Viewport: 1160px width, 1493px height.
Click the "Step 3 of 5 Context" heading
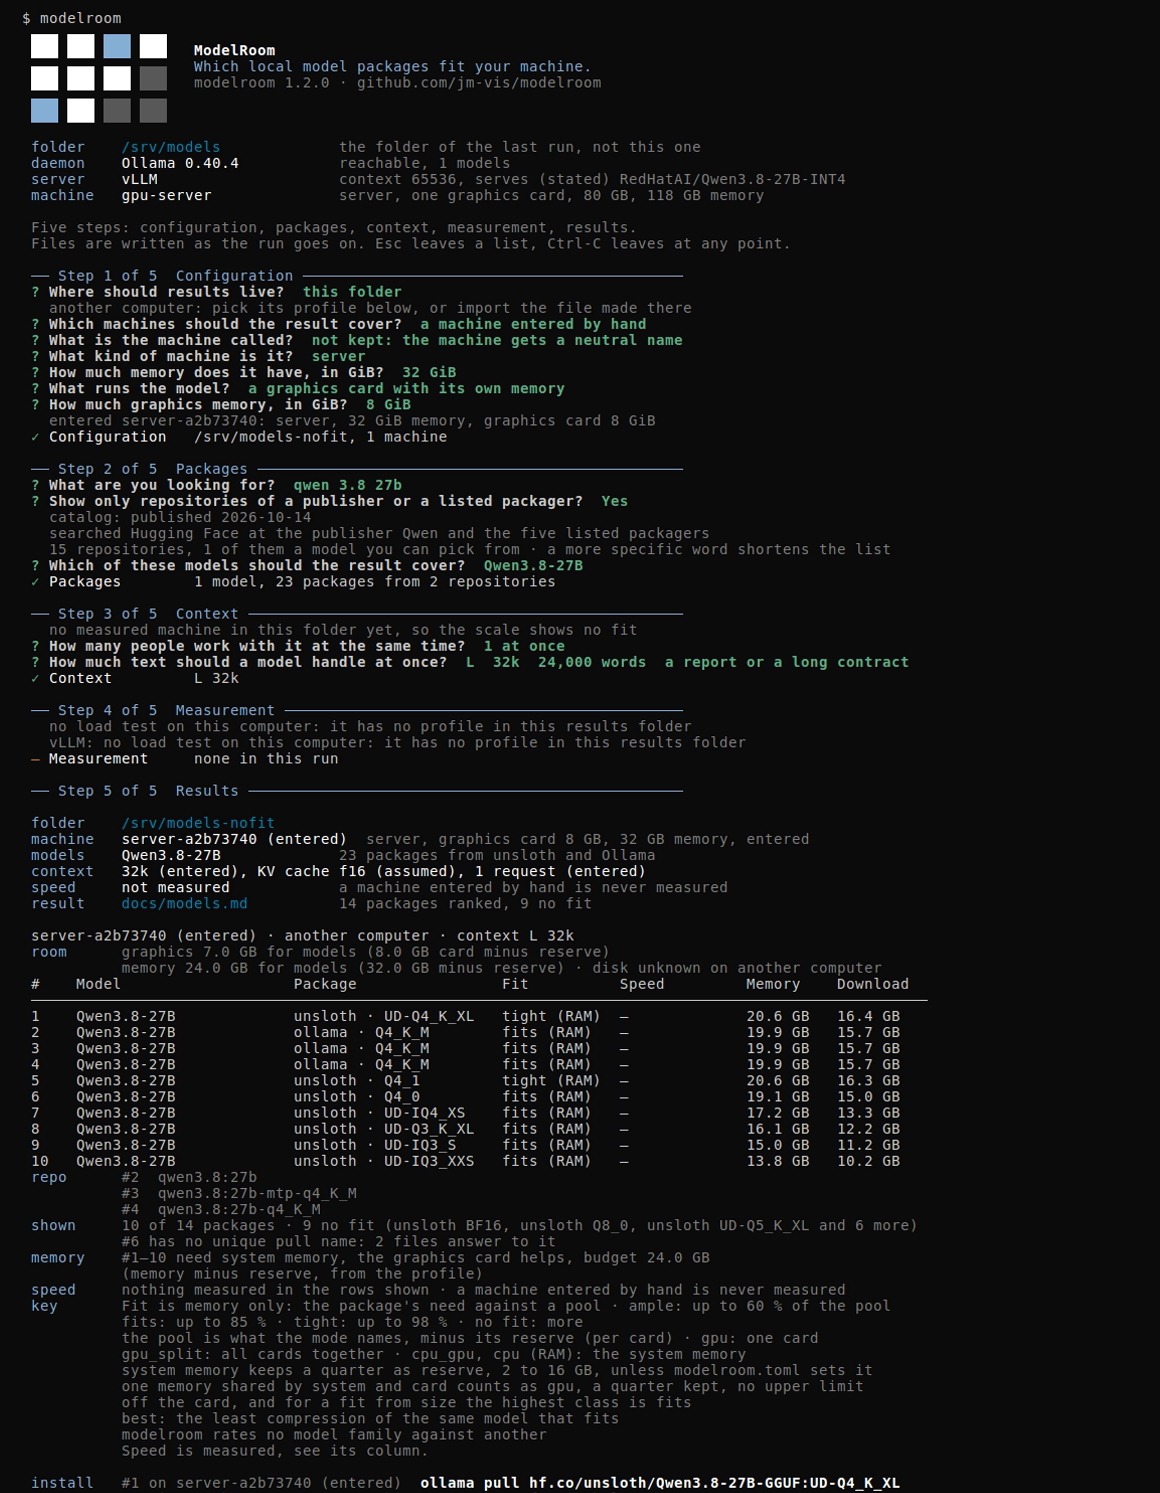tap(148, 614)
